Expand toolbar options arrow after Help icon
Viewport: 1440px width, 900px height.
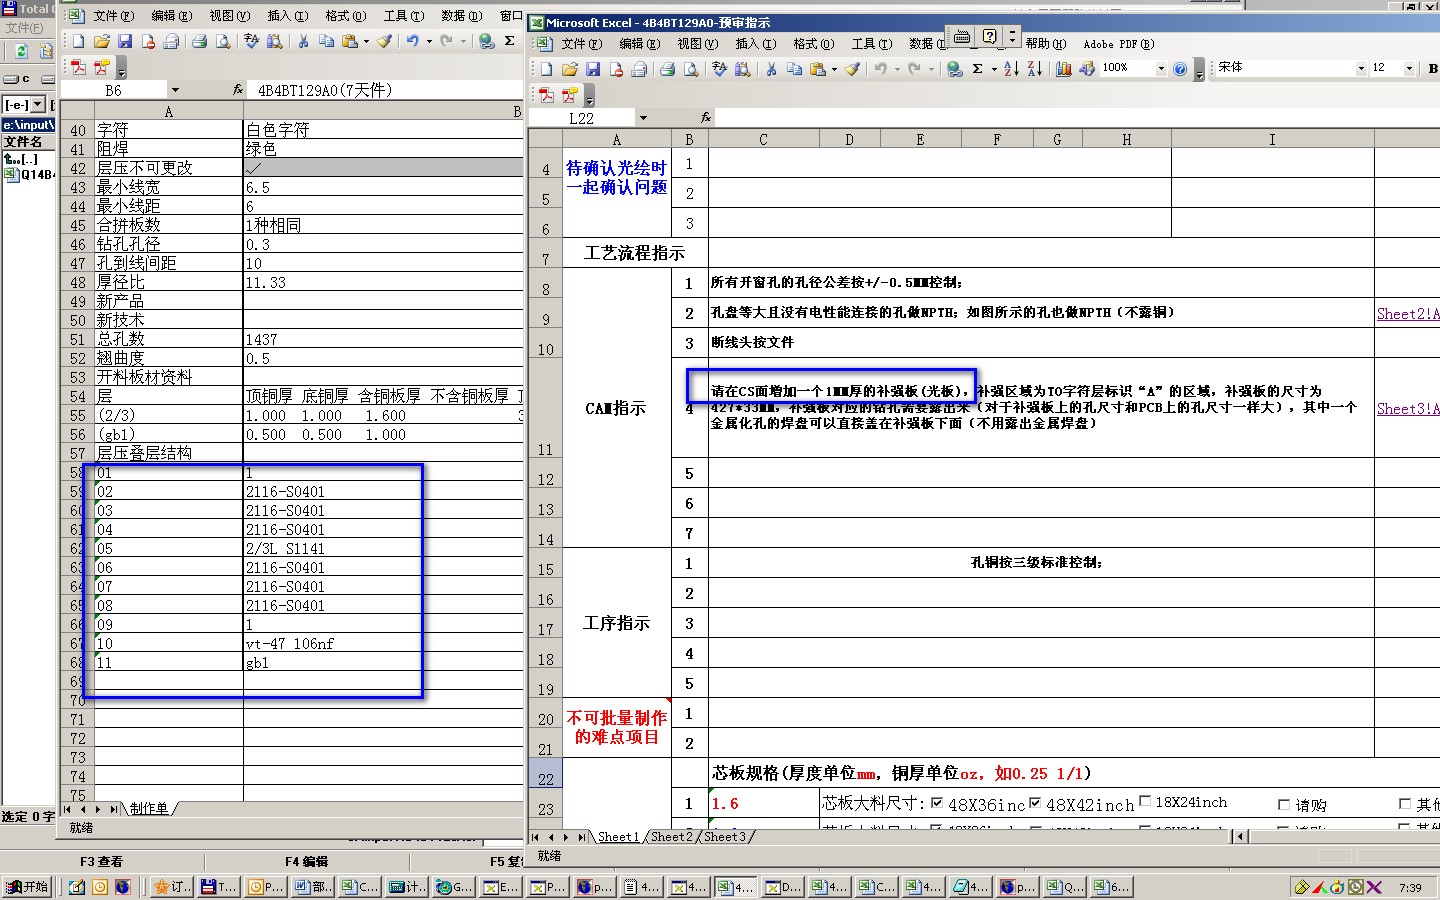(1198, 70)
